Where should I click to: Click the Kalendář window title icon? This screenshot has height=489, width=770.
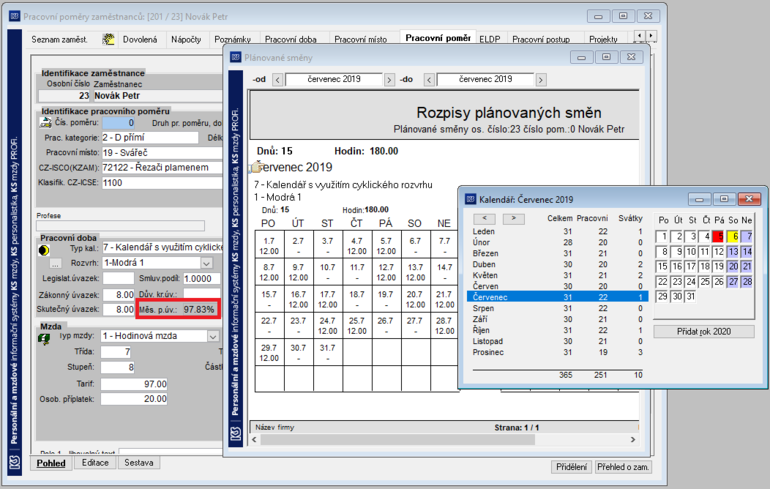pos(470,199)
